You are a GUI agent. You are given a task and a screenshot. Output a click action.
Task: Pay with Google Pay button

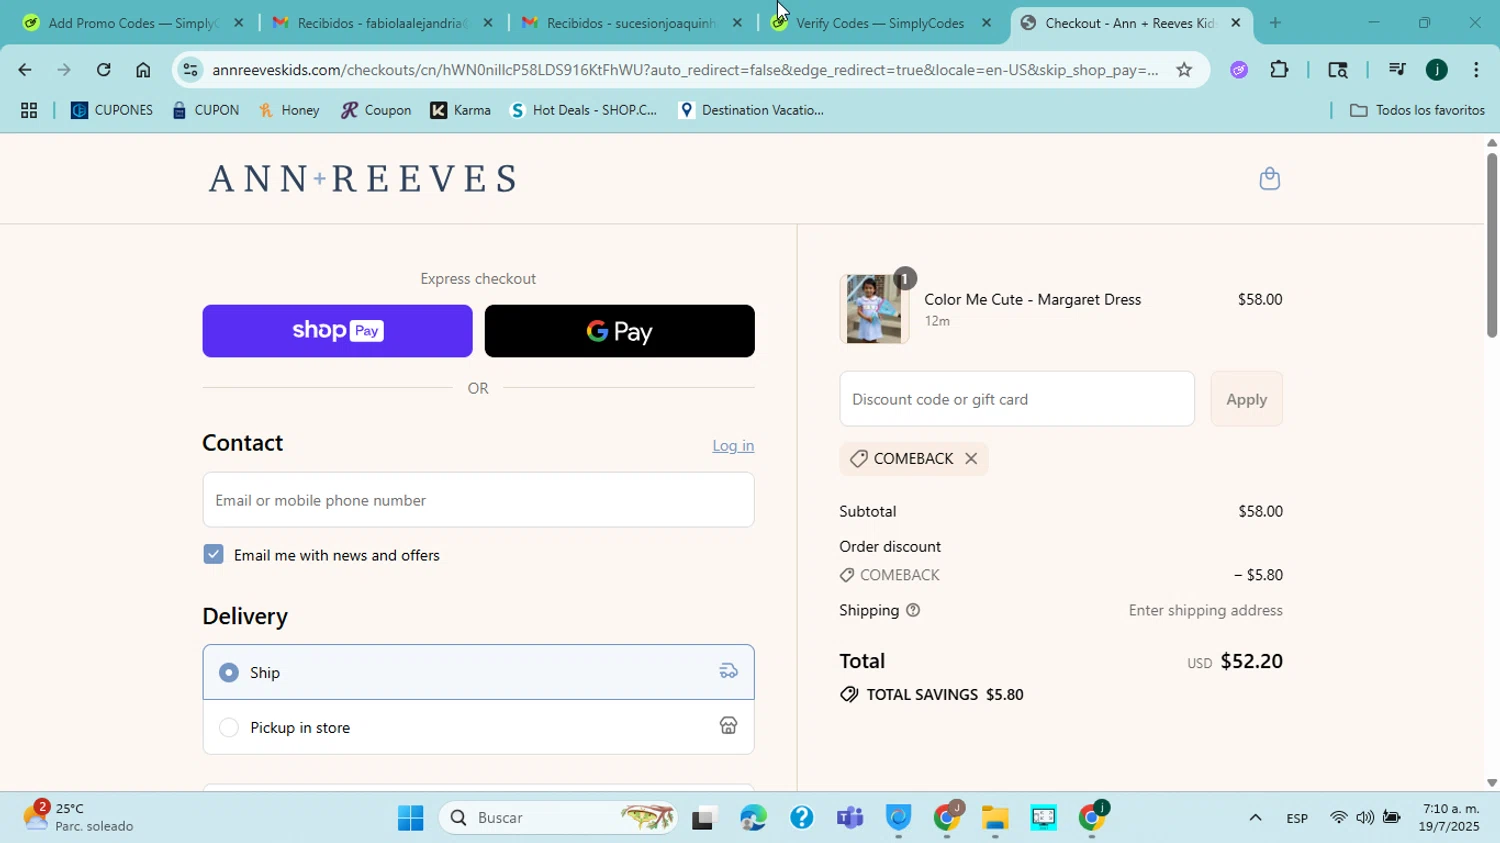coord(619,332)
